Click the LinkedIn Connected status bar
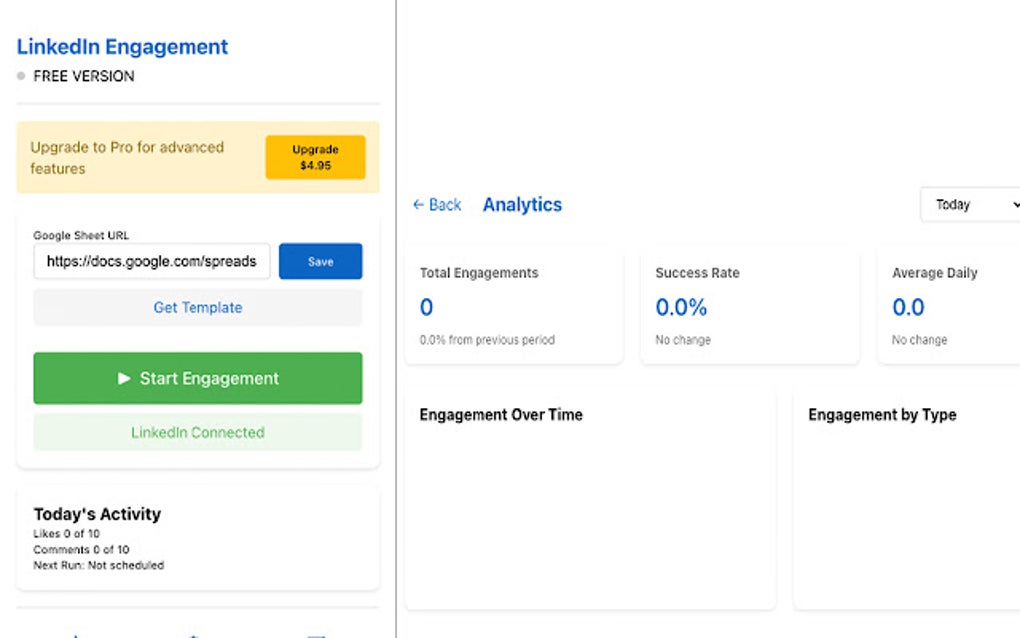The width and height of the screenshot is (1020, 638). click(197, 432)
